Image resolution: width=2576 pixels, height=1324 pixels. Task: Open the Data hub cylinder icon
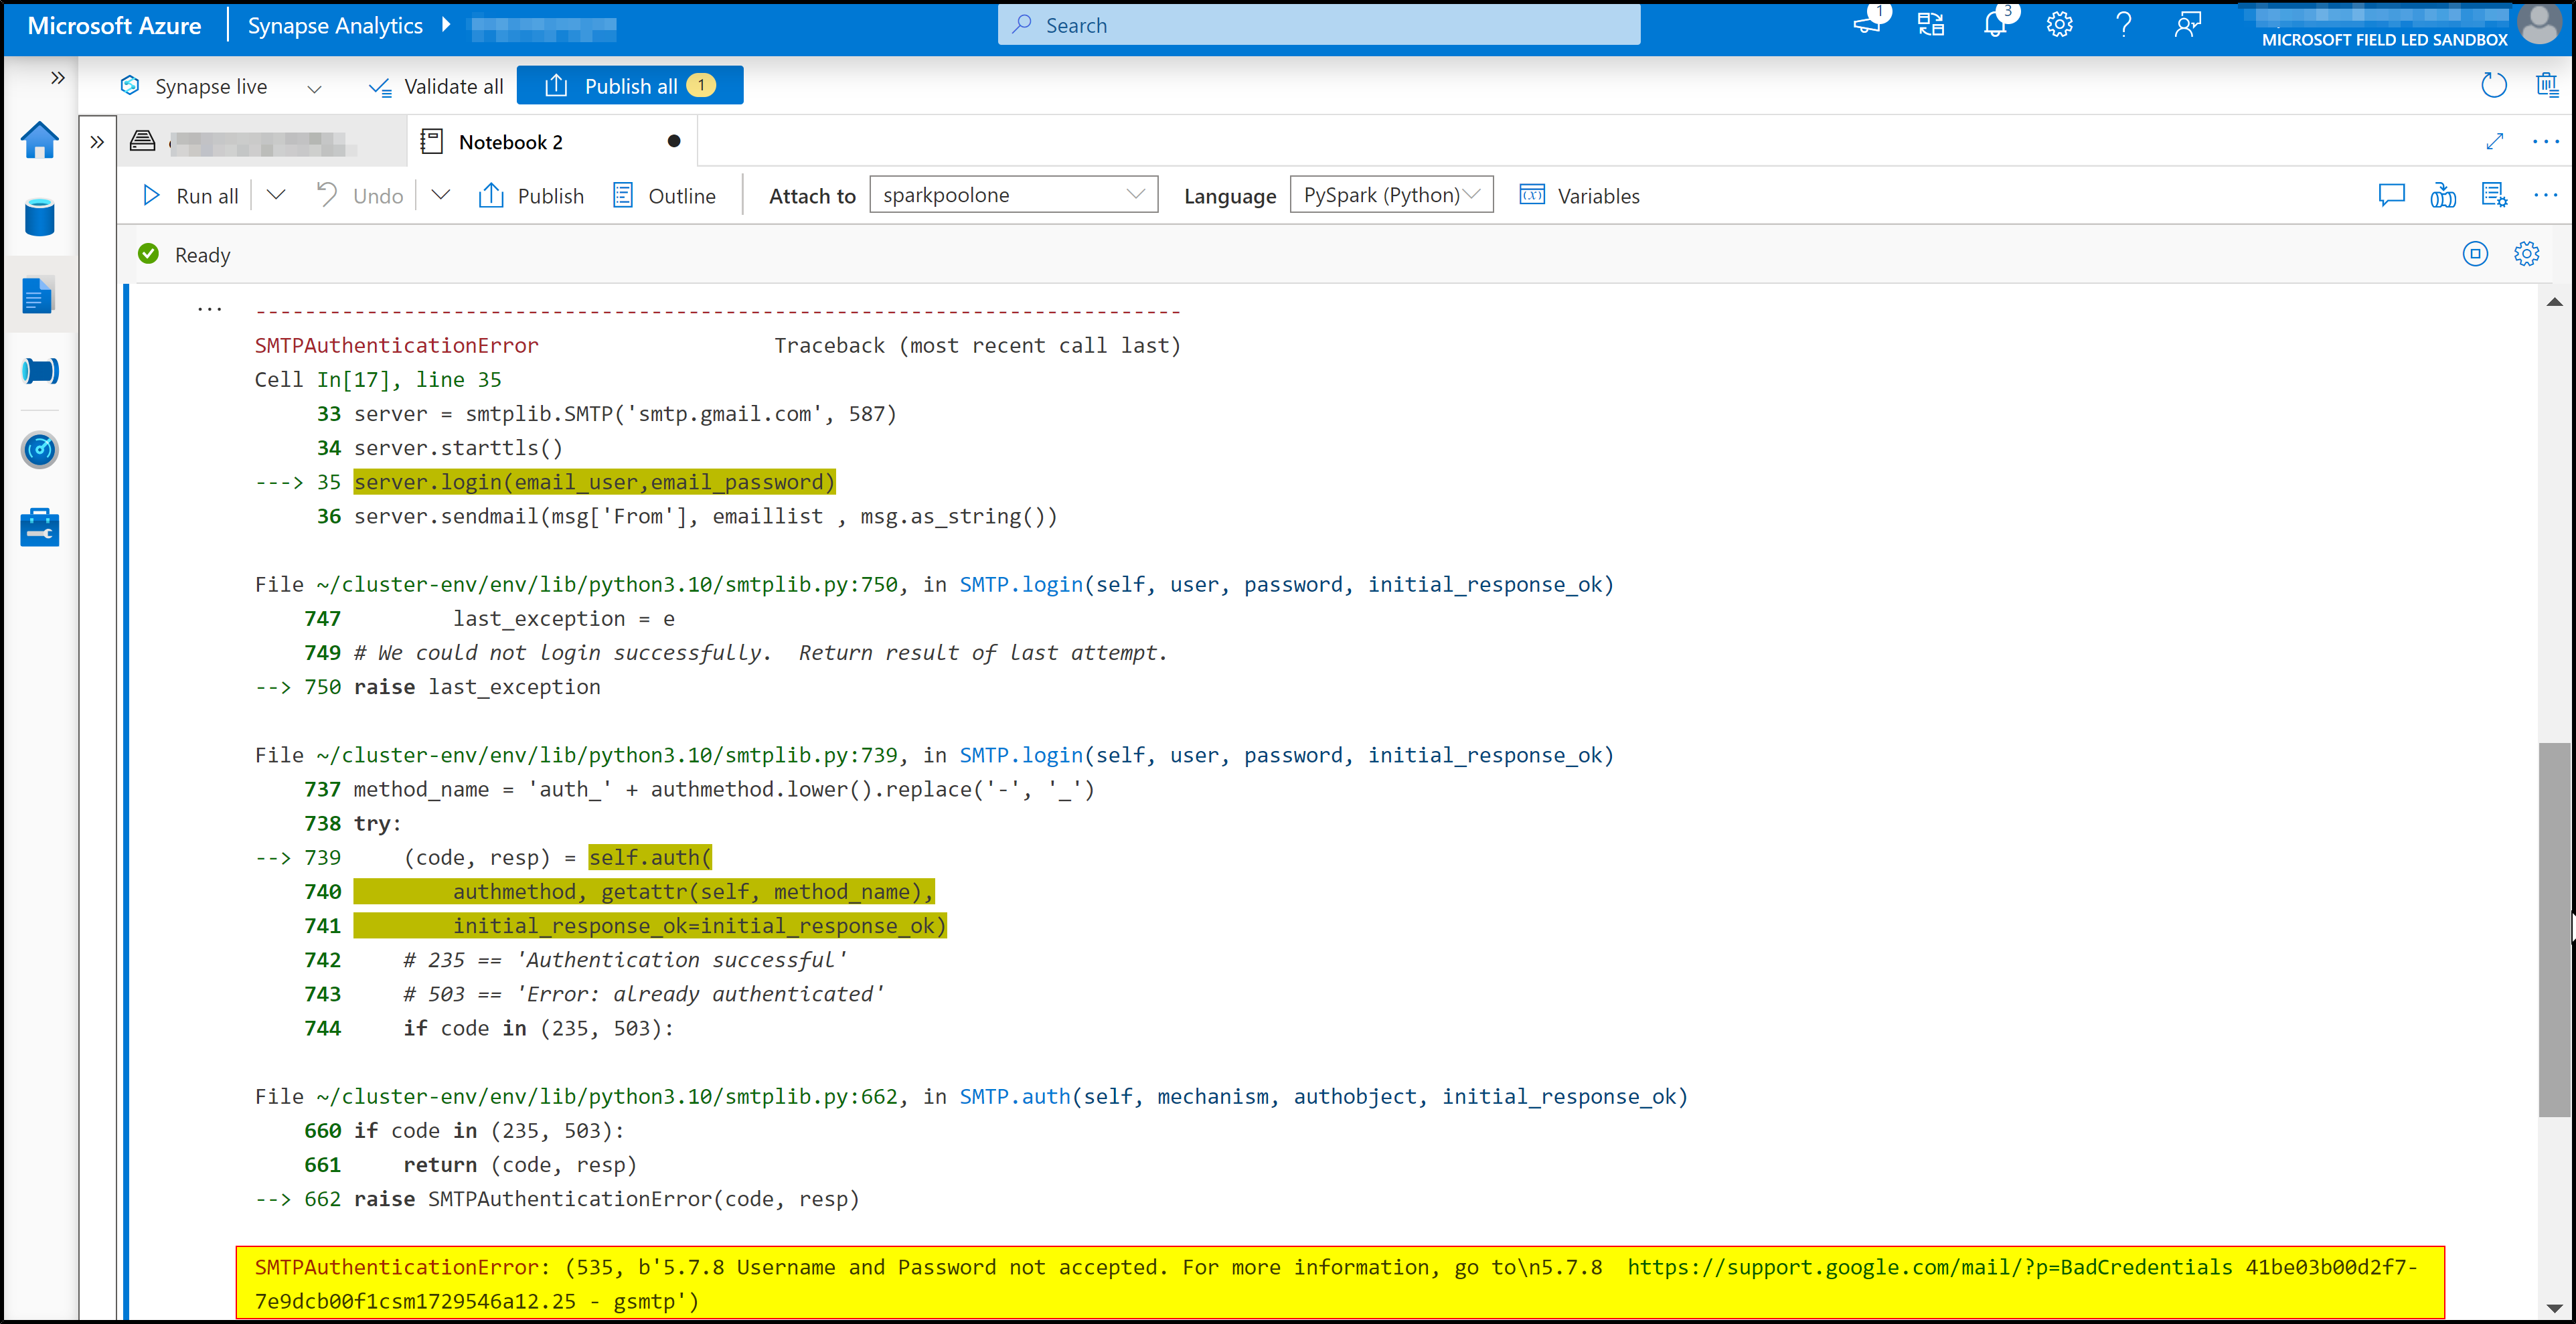39,217
